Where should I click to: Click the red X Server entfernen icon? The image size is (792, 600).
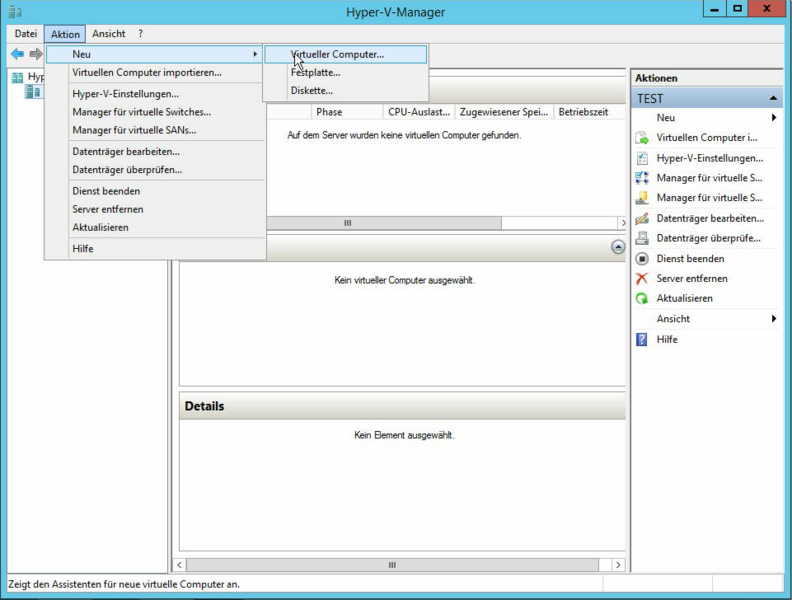(642, 278)
